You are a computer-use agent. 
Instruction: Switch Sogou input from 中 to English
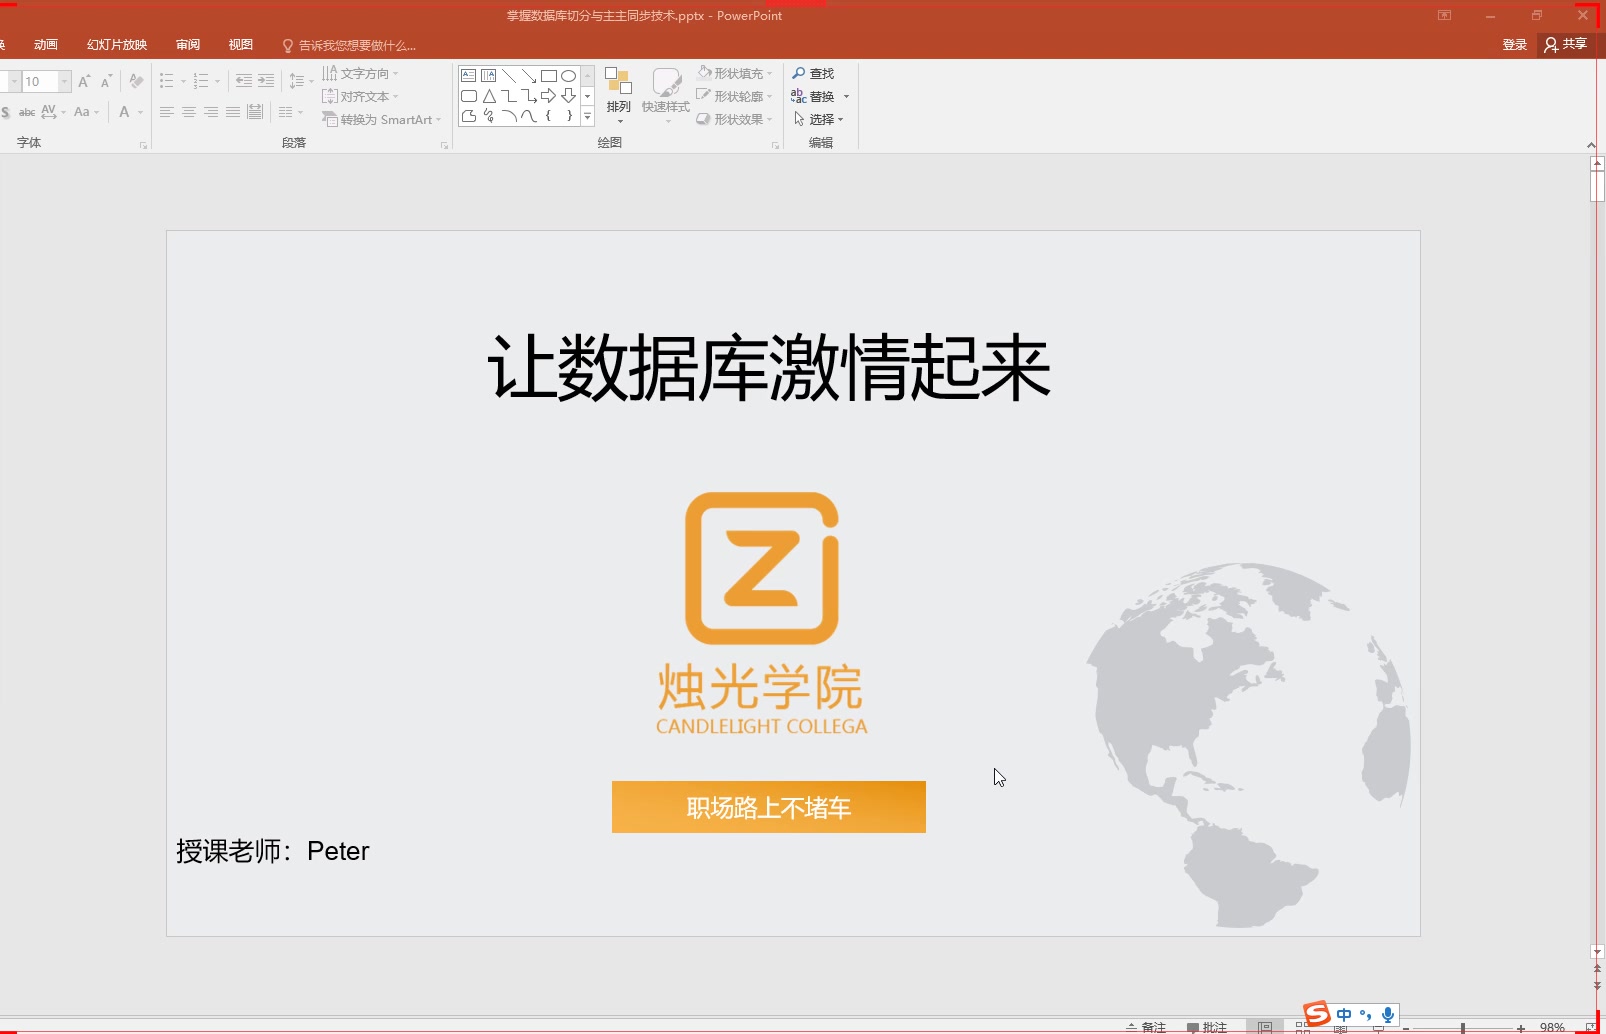click(1344, 1015)
